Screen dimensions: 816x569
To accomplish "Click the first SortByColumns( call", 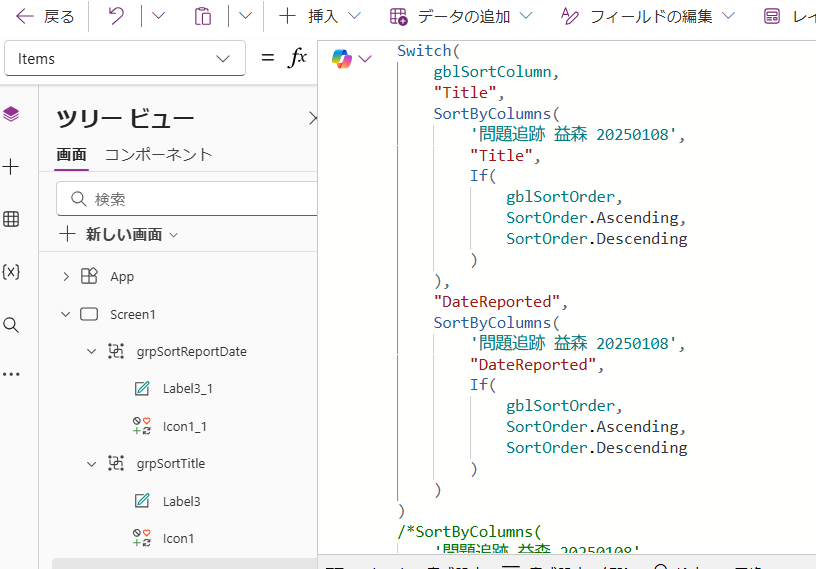I will [x=496, y=113].
